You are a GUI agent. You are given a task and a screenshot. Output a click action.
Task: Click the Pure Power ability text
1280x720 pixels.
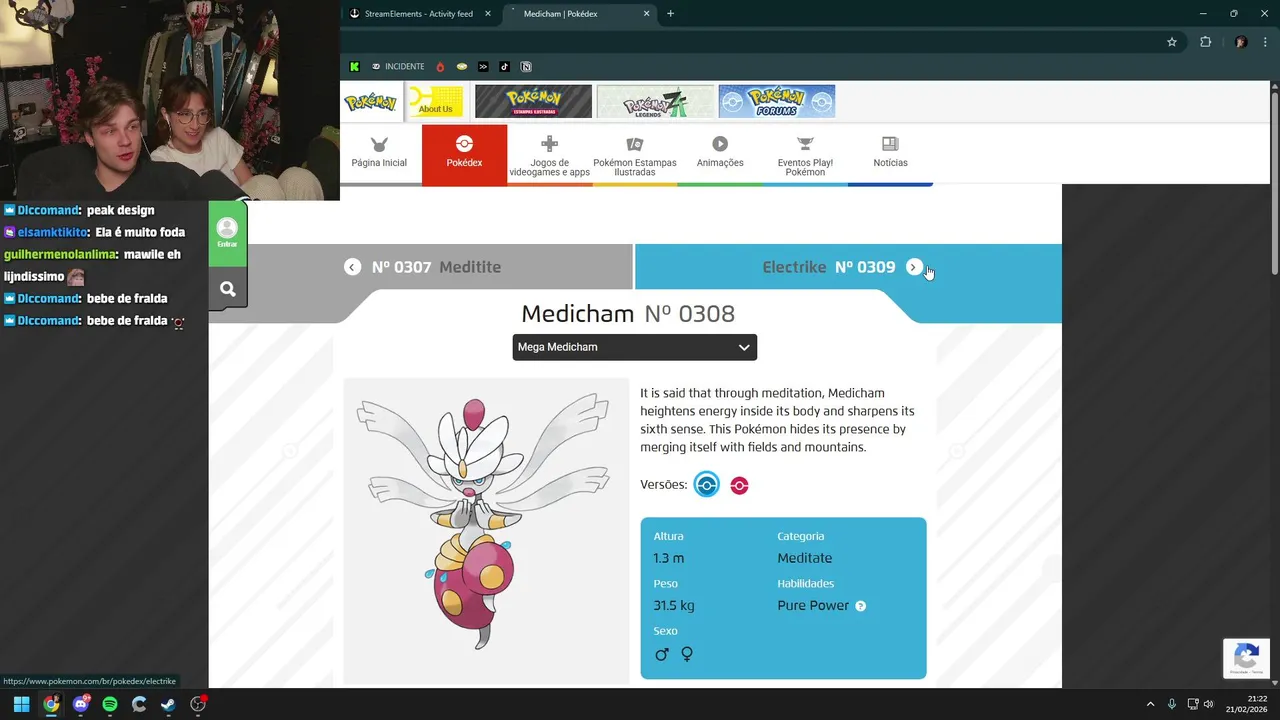pos(813,605)
